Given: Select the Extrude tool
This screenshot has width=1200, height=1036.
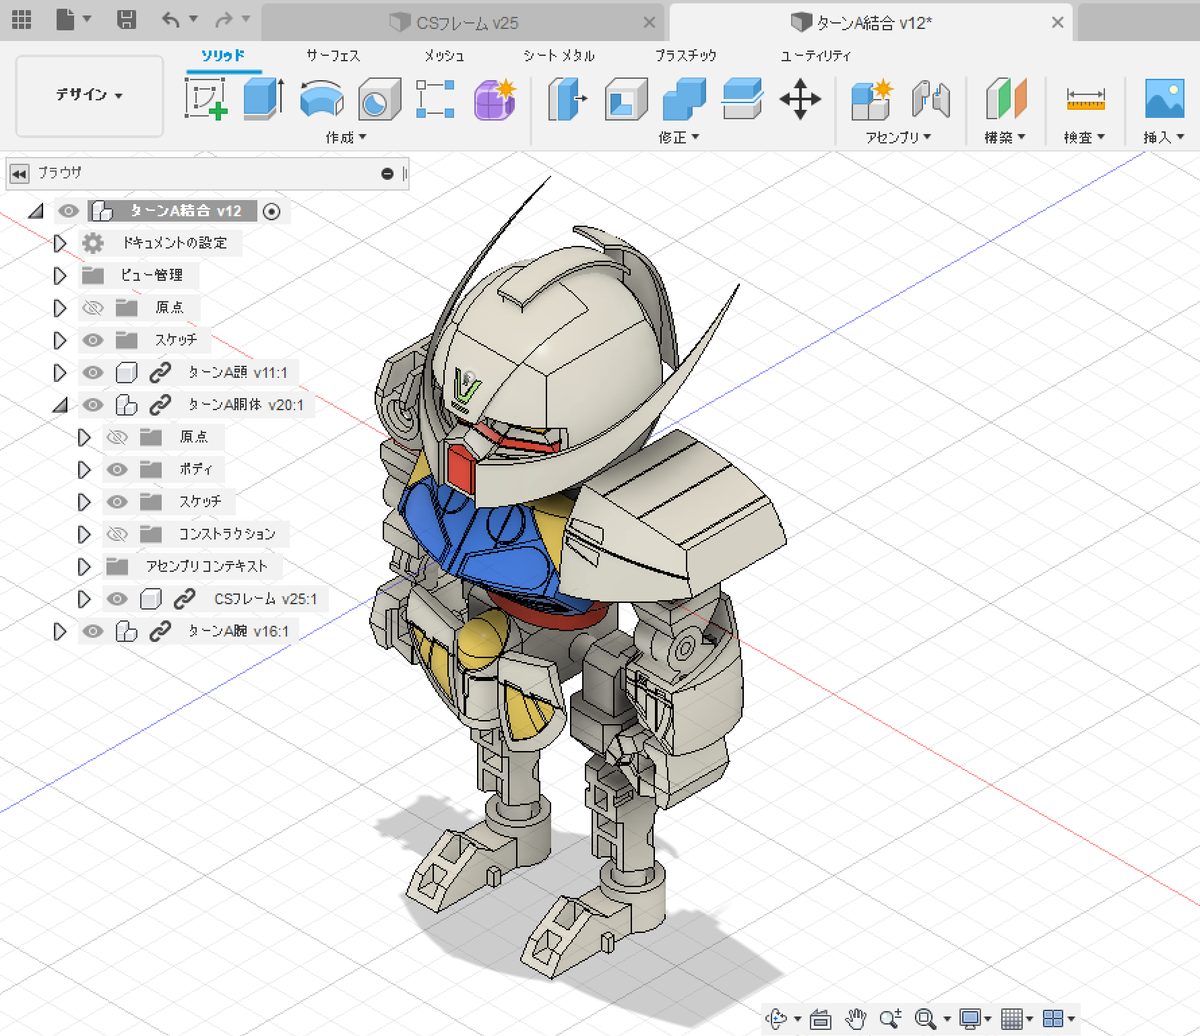Looking at the screenshot, I should coord(265,99).
